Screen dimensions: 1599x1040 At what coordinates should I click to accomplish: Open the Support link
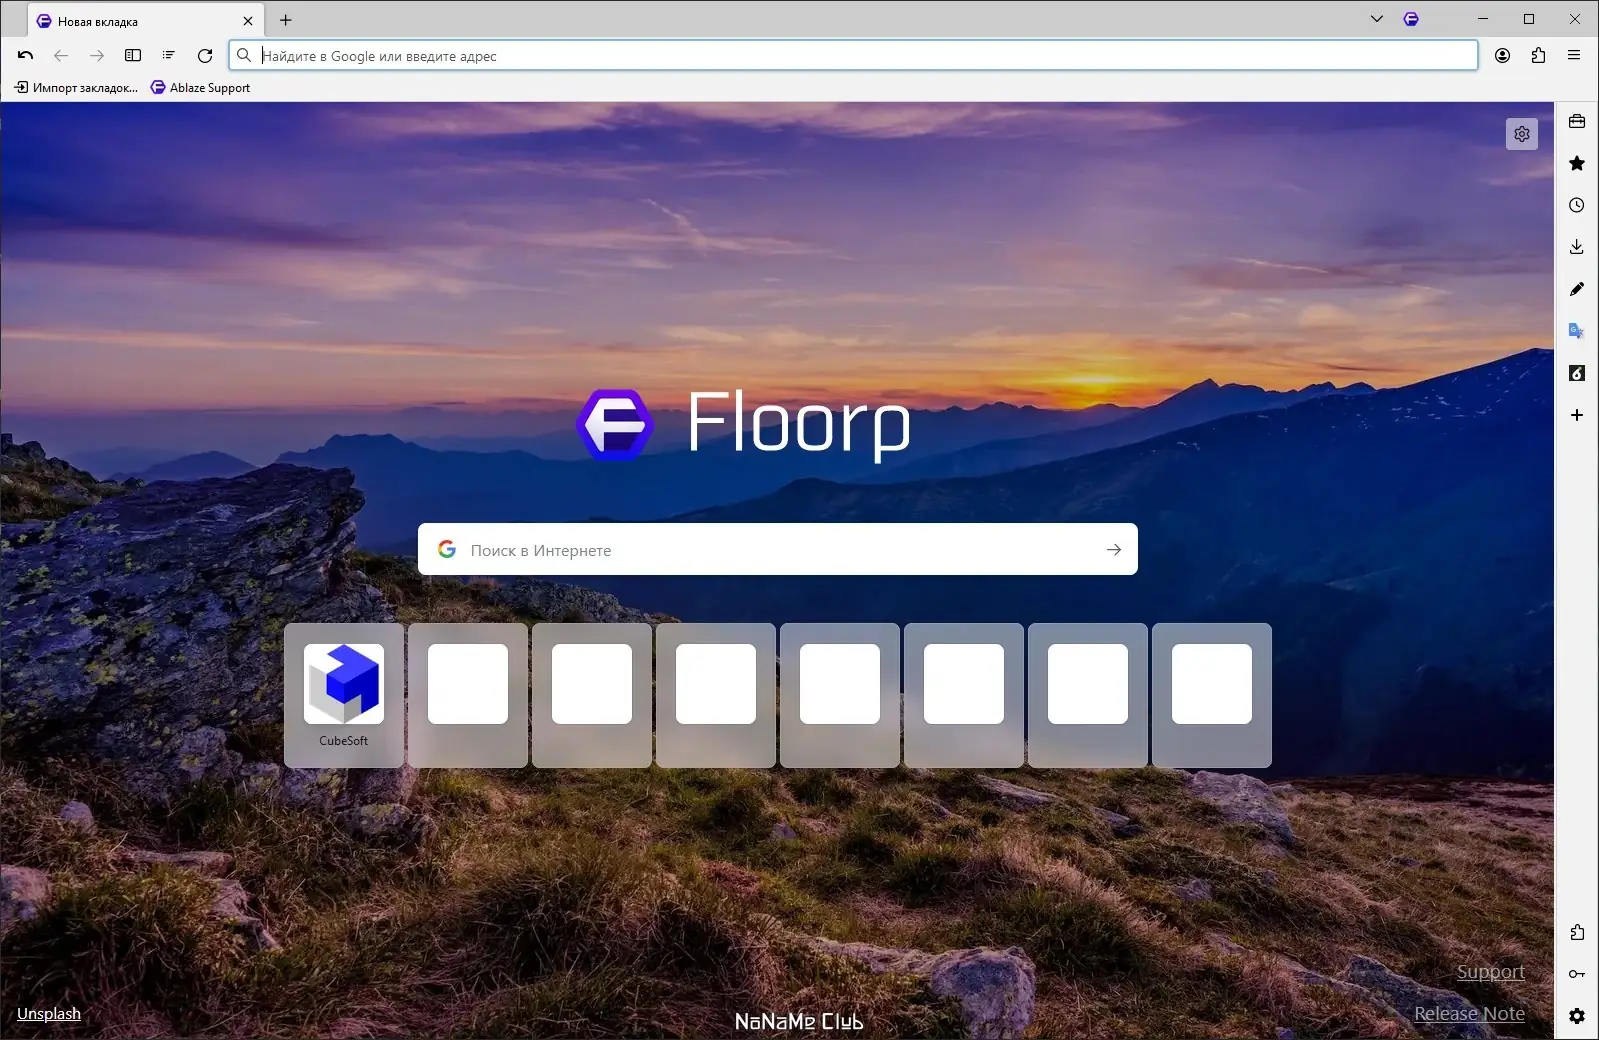click(1491, 972)
